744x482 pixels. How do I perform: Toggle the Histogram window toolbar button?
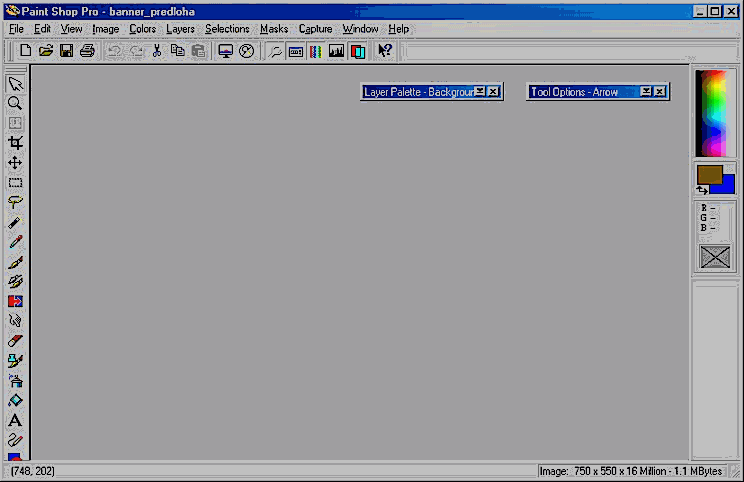[336, 51]
